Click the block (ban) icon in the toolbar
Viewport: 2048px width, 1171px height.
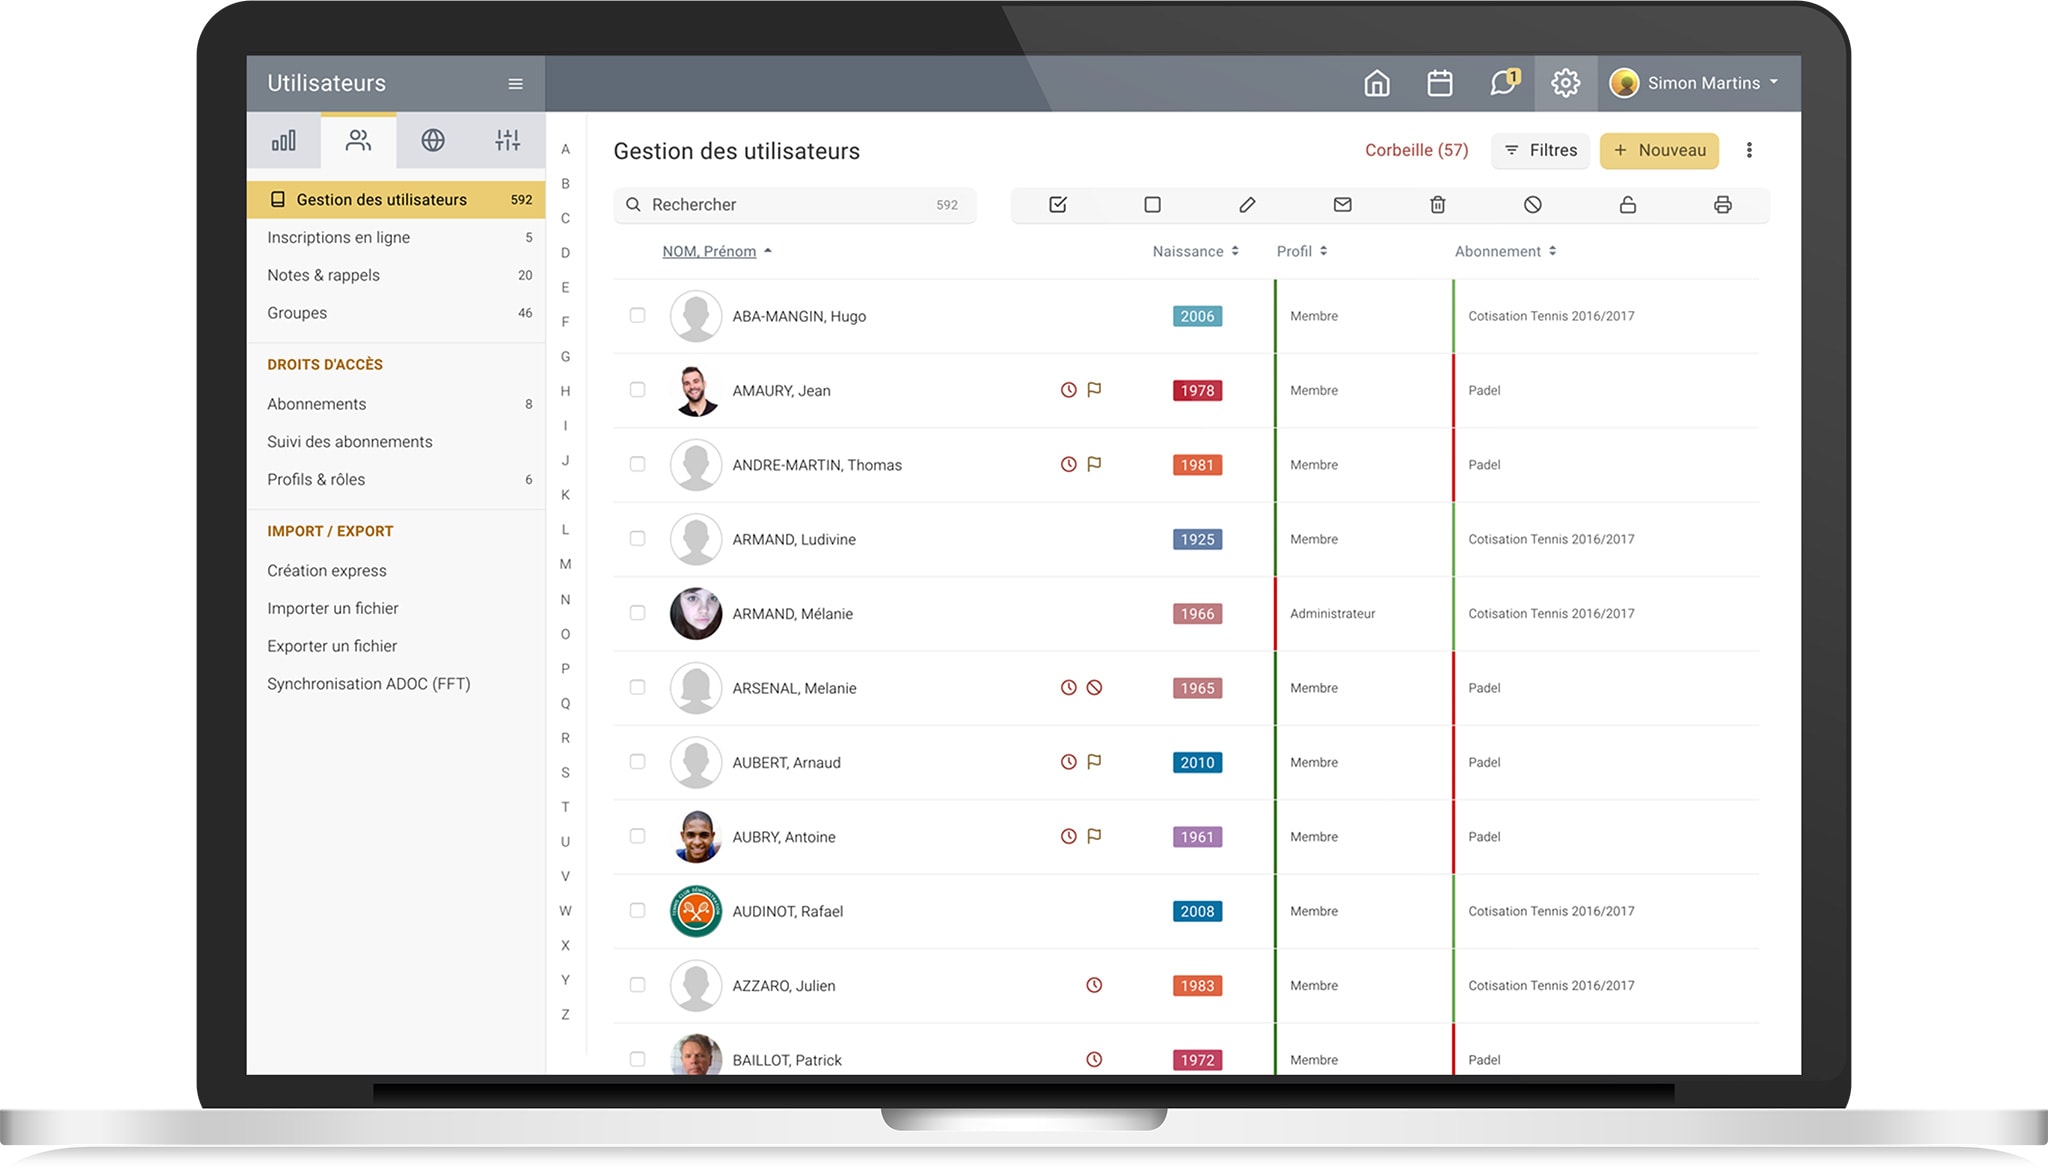pos(1532,205)
